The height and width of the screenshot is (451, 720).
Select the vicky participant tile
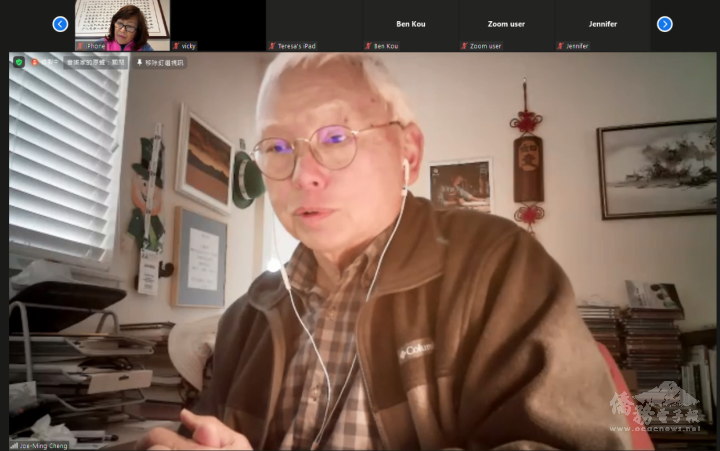click(218, 24)
